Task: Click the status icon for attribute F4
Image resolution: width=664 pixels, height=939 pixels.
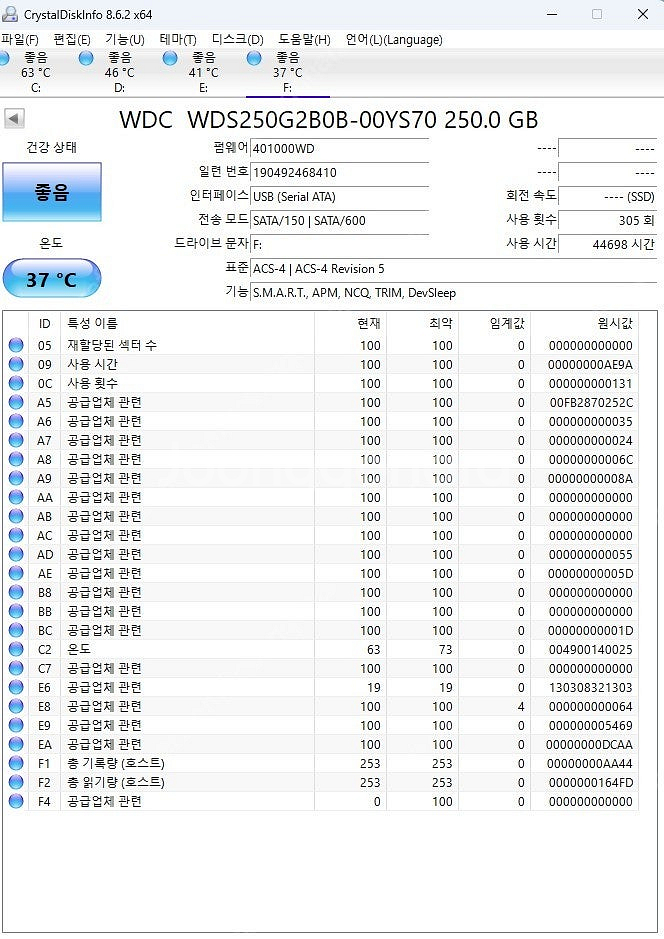Action: [x=16, y=801]
